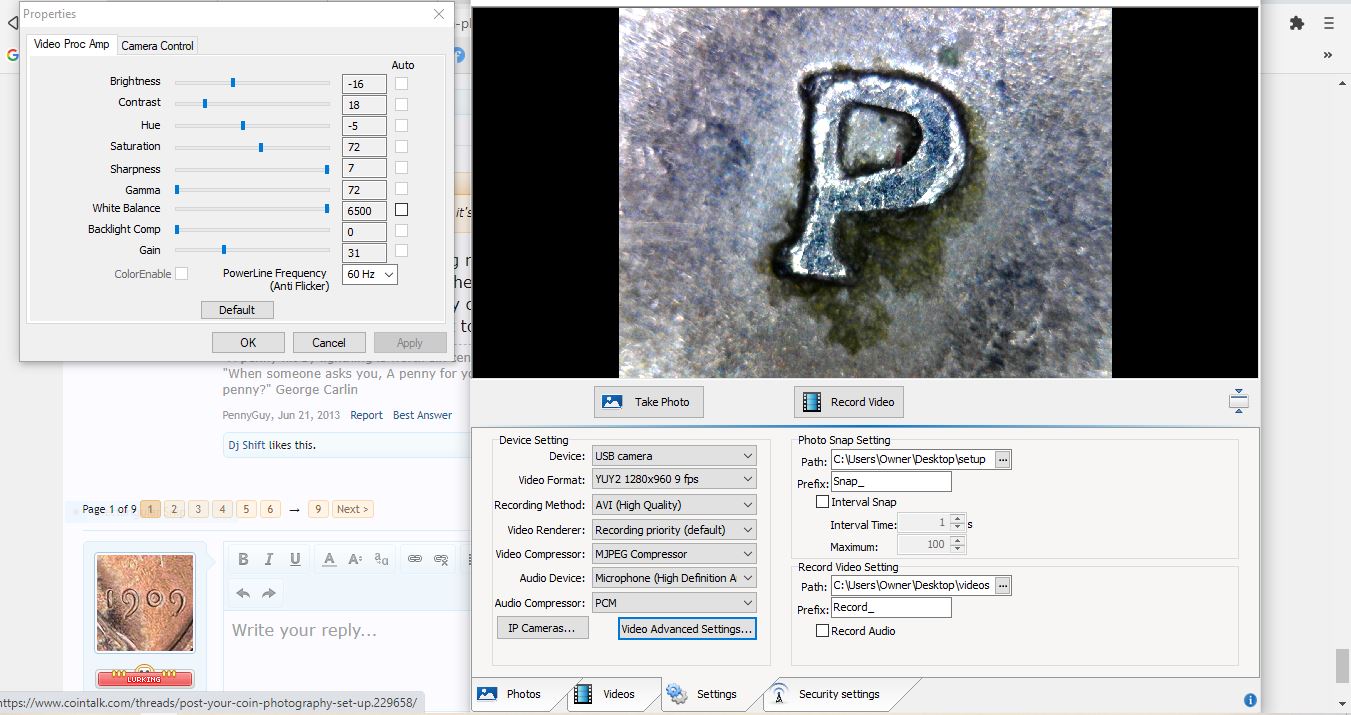Click the Default button in Properties
Viewport: 1351px width, 715px height.
click(x=237, y=310)
